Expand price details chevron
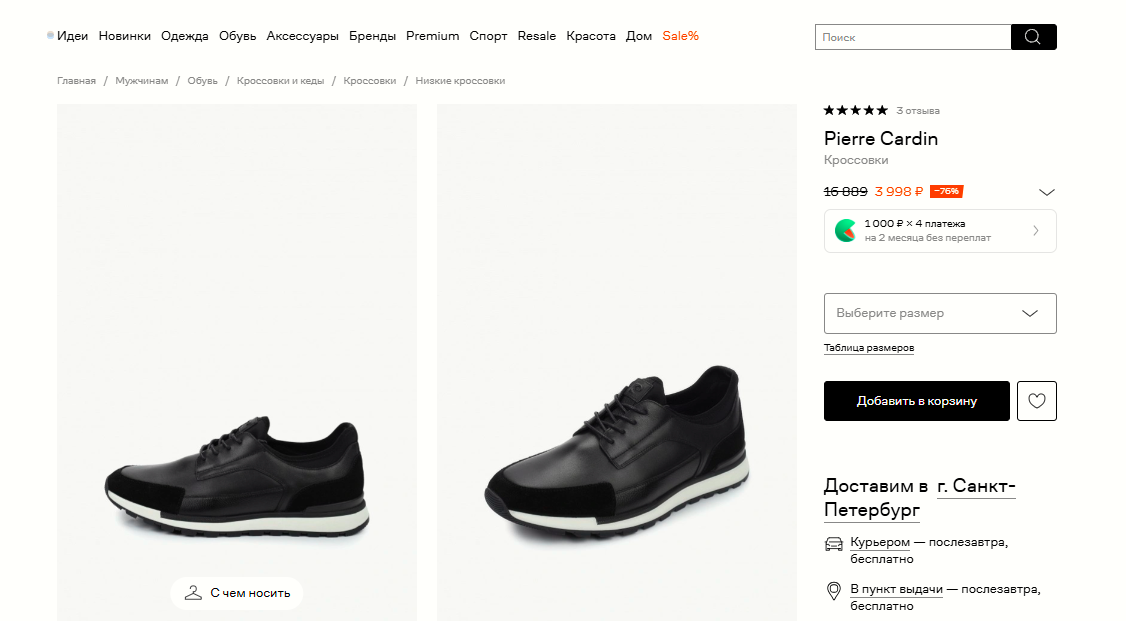Viewport: 1126px width, 621px height. (x=1047, y=192)
